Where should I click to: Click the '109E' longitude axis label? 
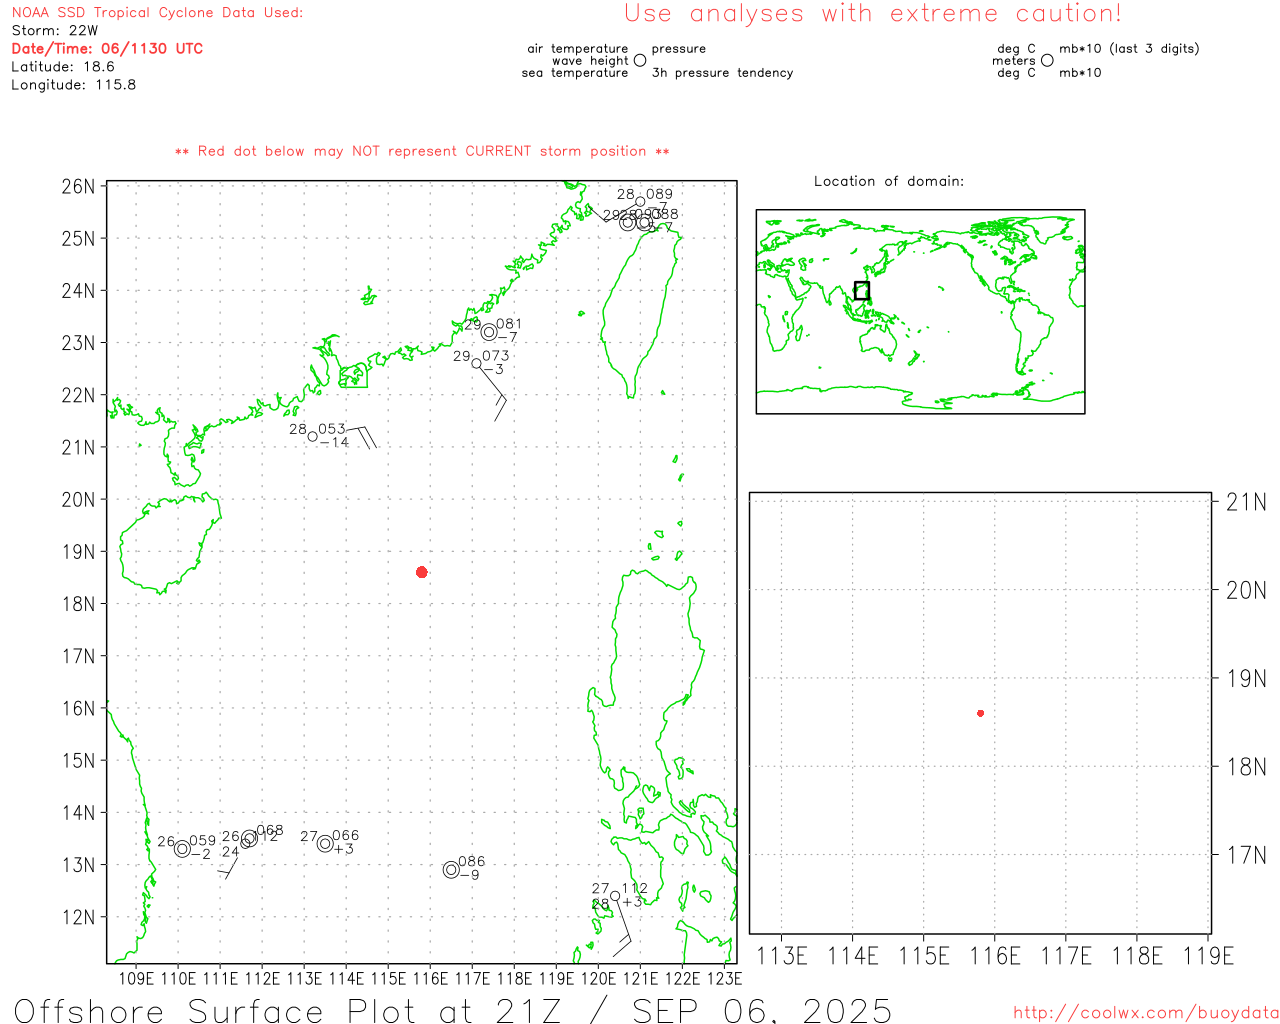coord(136,978)
